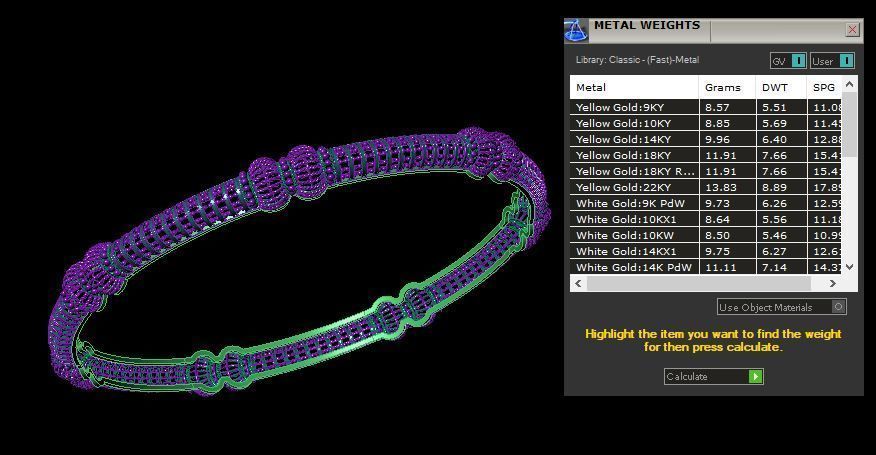Image resolution: width=876 pixels, height=455 pixels.
Task: Click the 9.73 grams value
Action: [x=717, y=203]
